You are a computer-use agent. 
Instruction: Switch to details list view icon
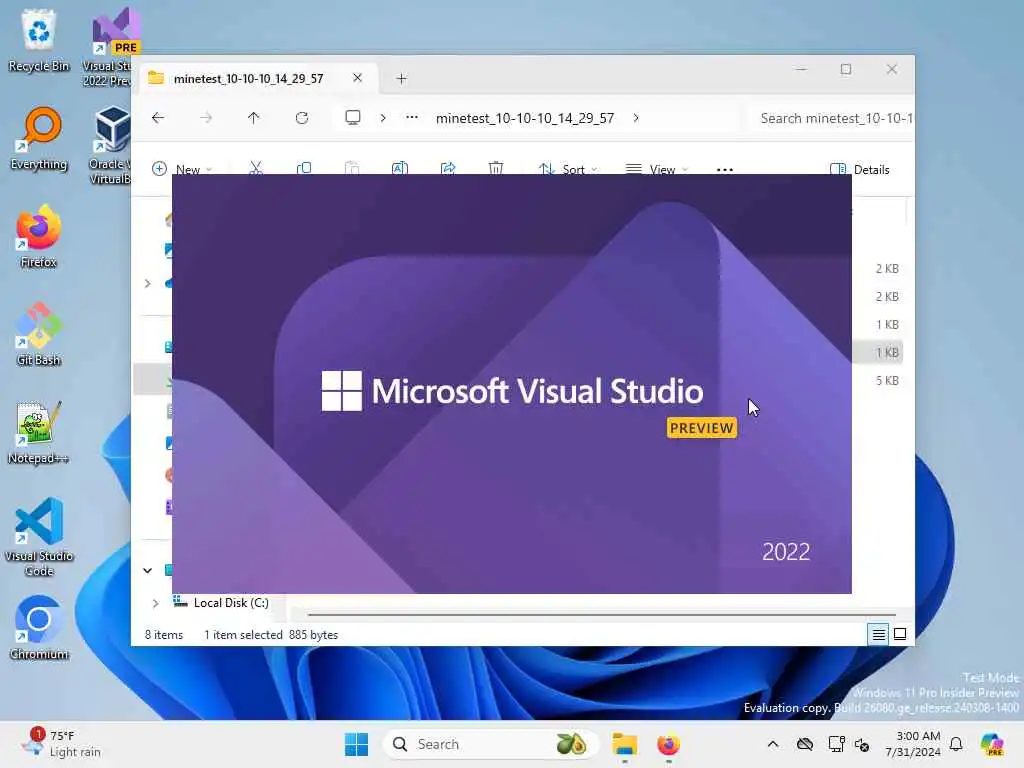pos(878,634)
